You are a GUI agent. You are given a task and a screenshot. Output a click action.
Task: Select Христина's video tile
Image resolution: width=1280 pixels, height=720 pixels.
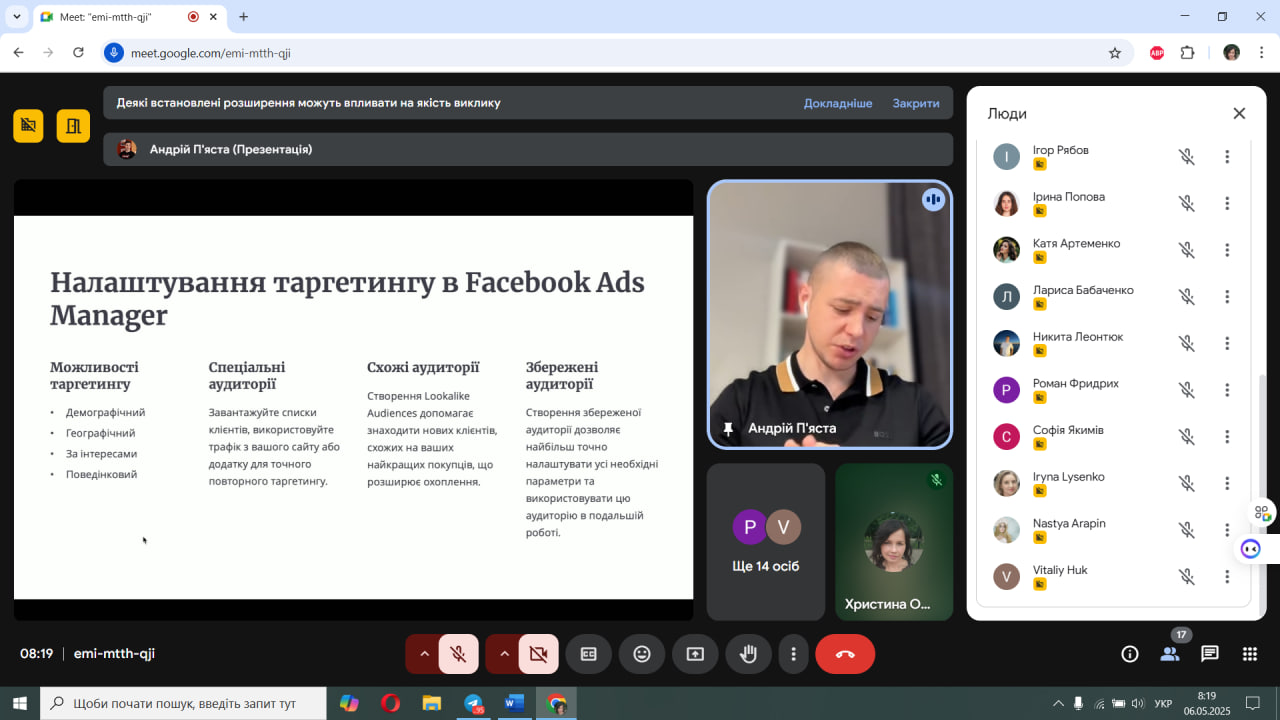click(x=894, y=542)
